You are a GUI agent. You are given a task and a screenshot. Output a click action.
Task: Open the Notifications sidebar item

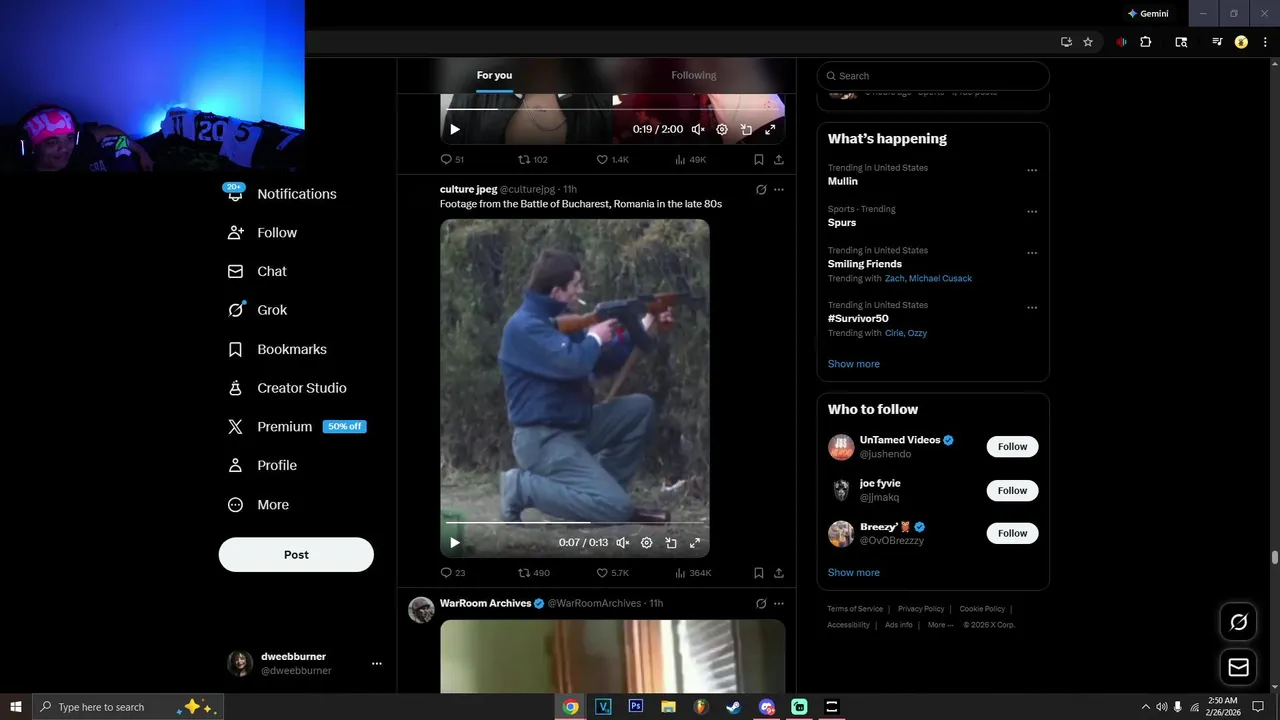tap(282, 194)
